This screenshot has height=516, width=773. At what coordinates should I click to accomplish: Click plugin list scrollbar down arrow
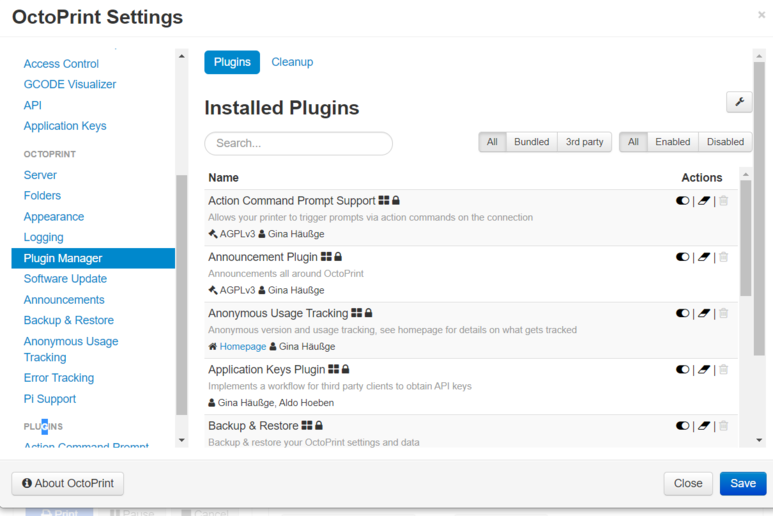[759, 440]
